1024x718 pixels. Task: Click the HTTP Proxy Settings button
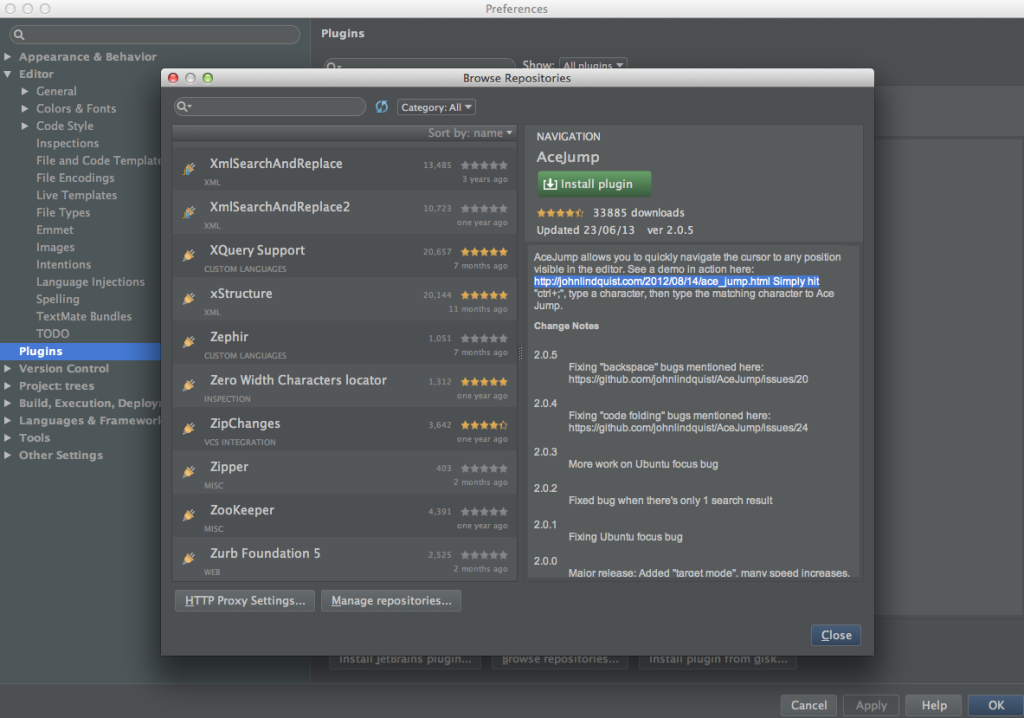point(244,600)
